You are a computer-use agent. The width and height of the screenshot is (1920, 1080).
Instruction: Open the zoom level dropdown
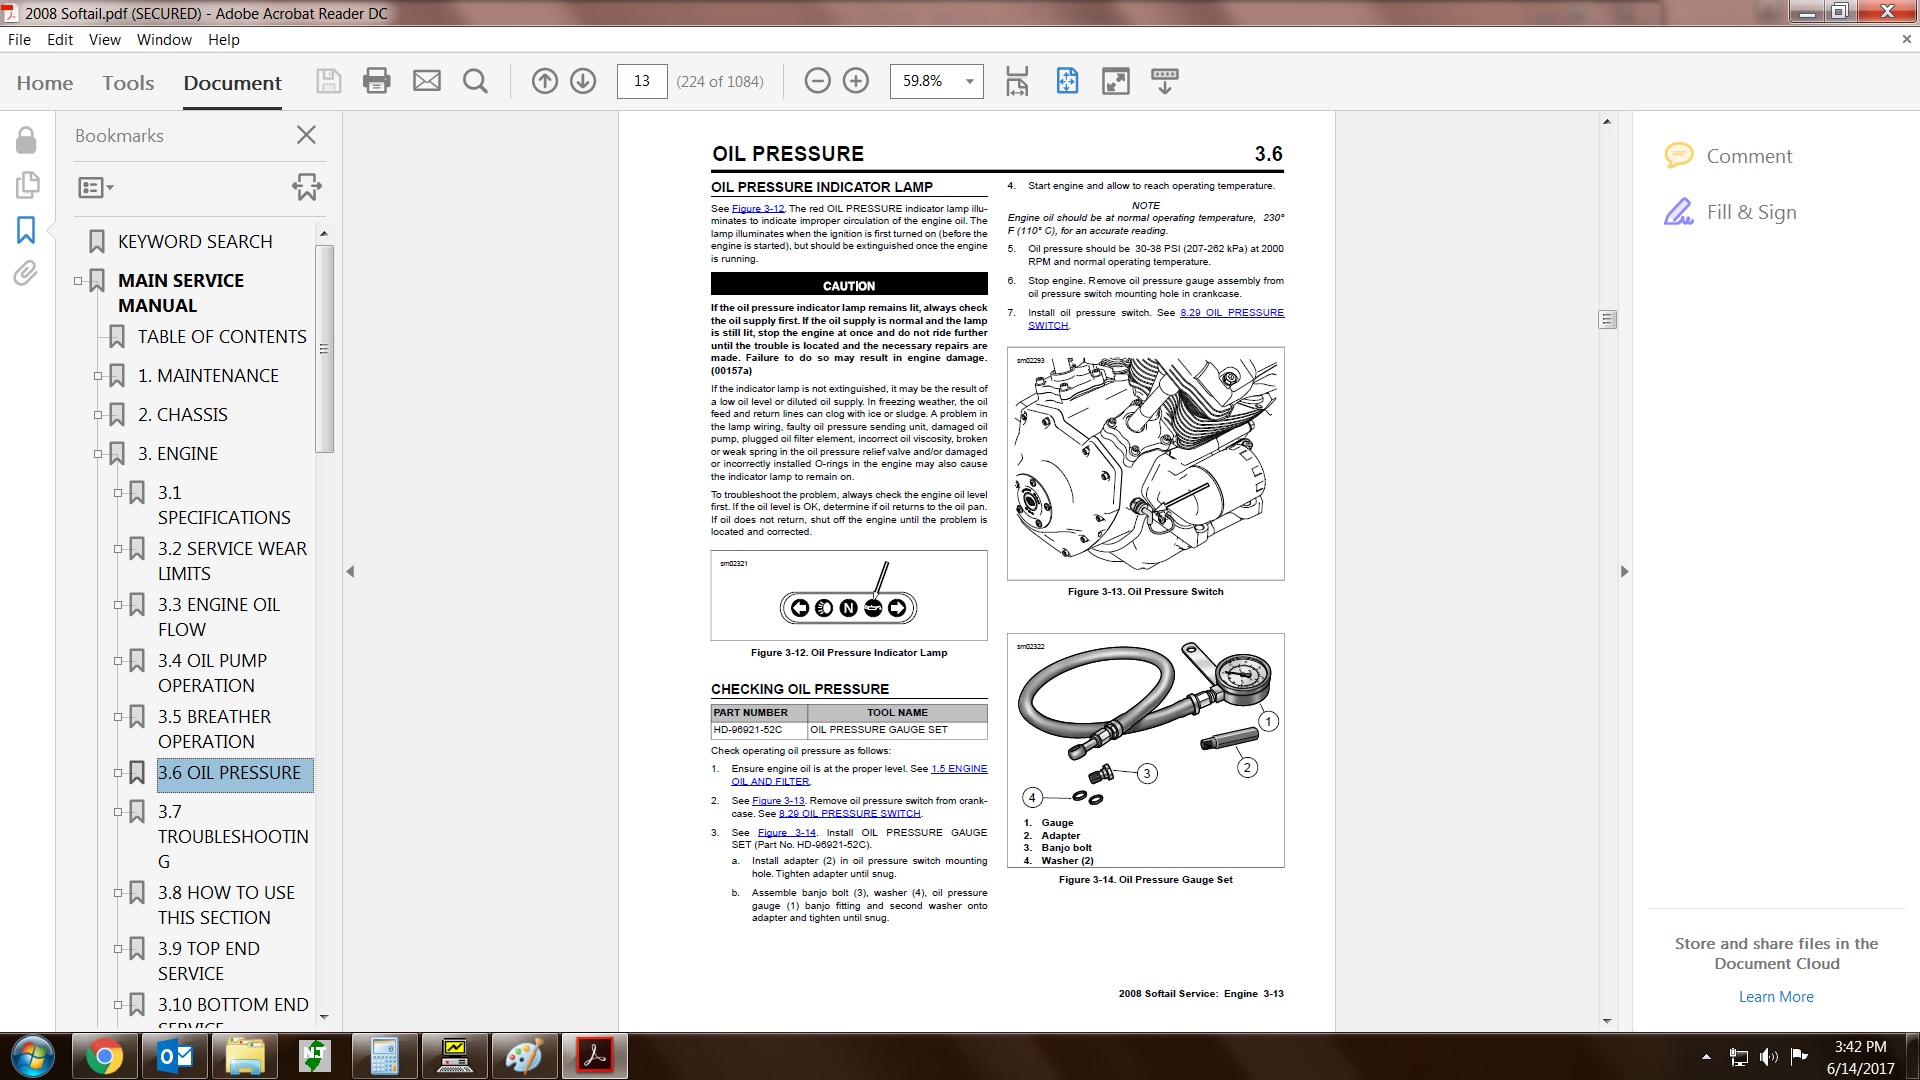click(969, 81)
